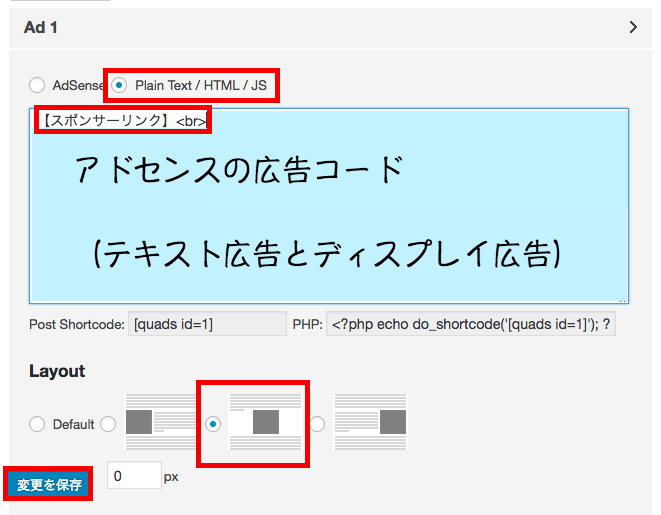Click the ad code textarea's resize handle
This screenshot has width=661, height=515.
[x=623, y=300]
